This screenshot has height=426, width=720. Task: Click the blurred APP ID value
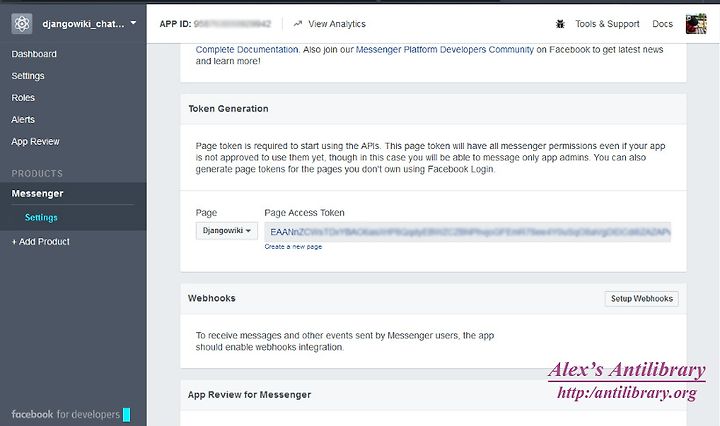tap(232, 24)
